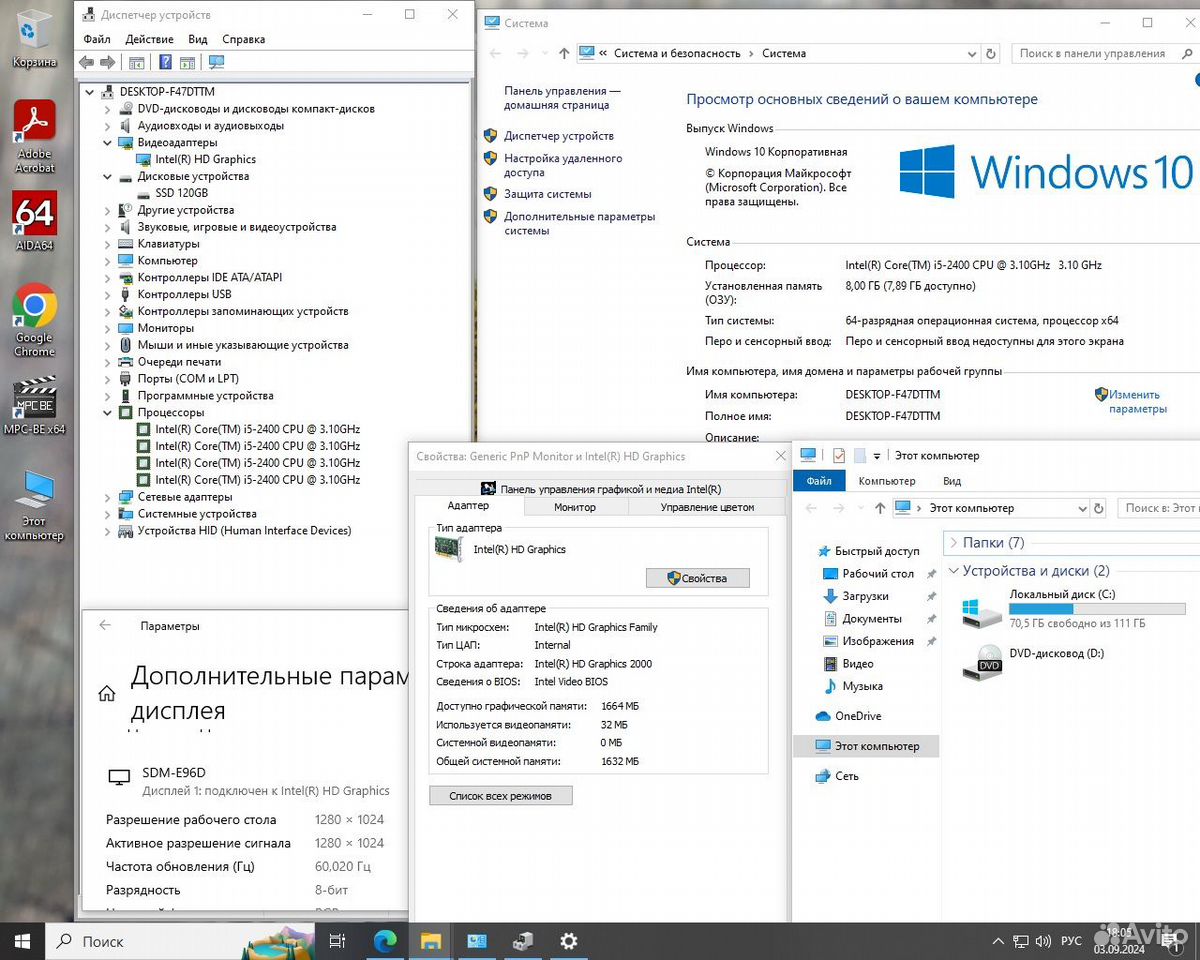
Task: Click the scan for hardware changes monitor icon
Action: coord(216,62)
